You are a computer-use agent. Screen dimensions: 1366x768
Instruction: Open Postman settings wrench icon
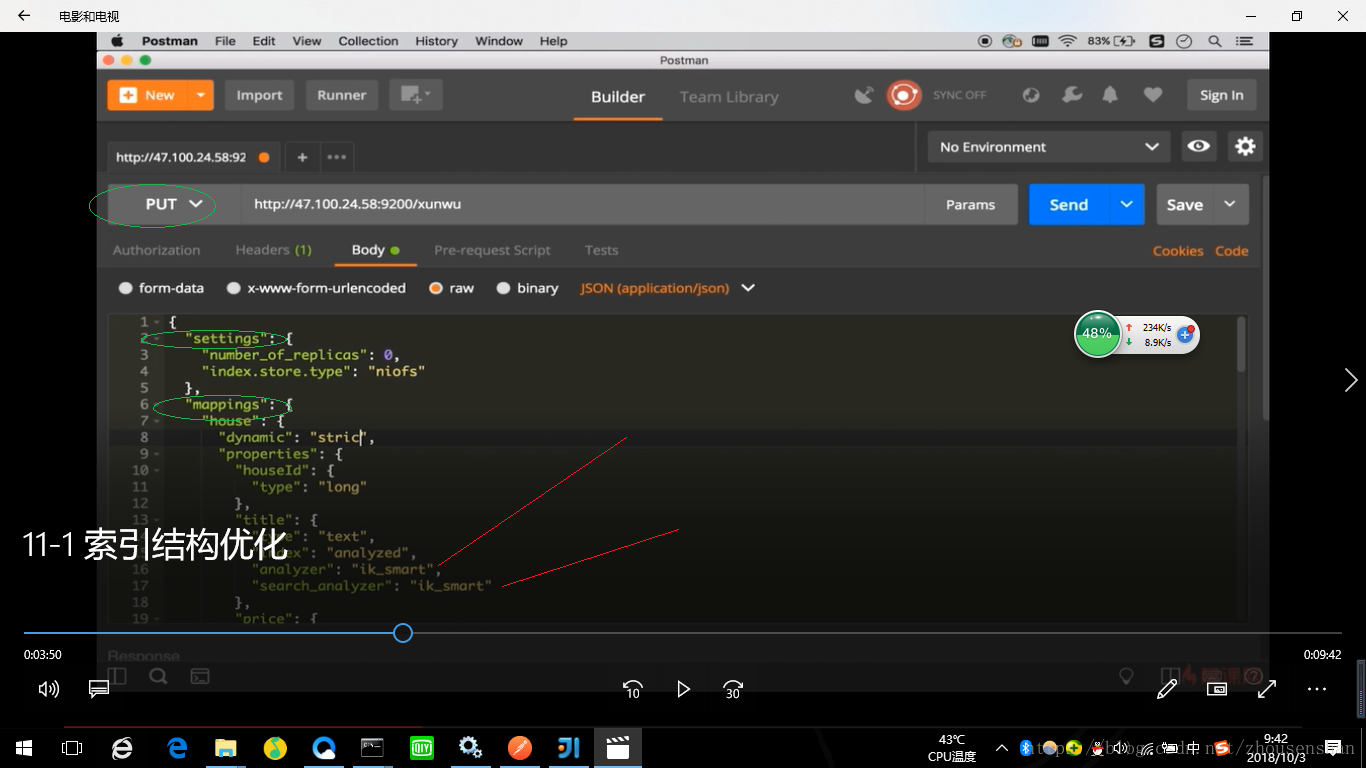click(x=1071, y=95)
